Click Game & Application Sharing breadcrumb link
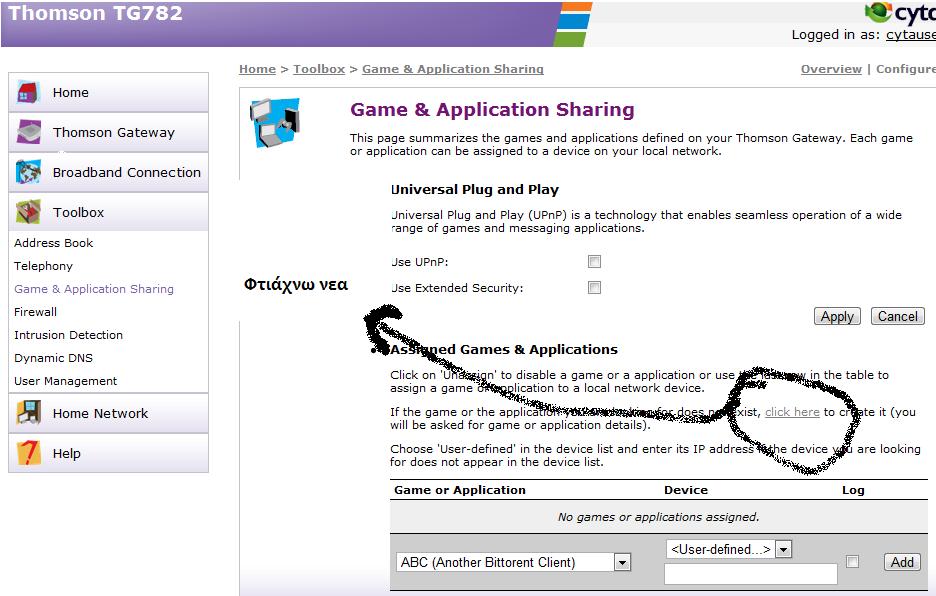The image size is (936, 596). 453,69
